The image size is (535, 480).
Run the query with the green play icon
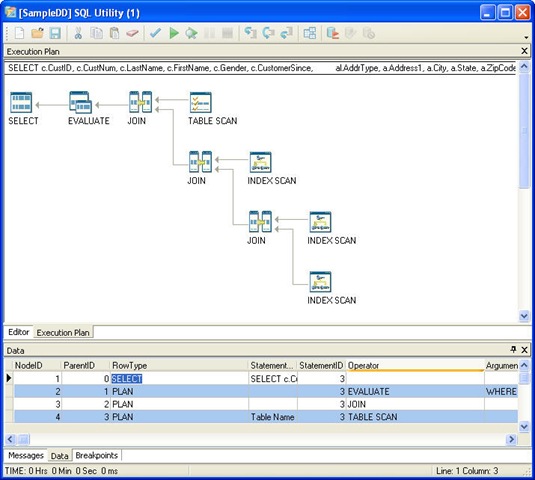pyautogui.click(x=174, y=33)
